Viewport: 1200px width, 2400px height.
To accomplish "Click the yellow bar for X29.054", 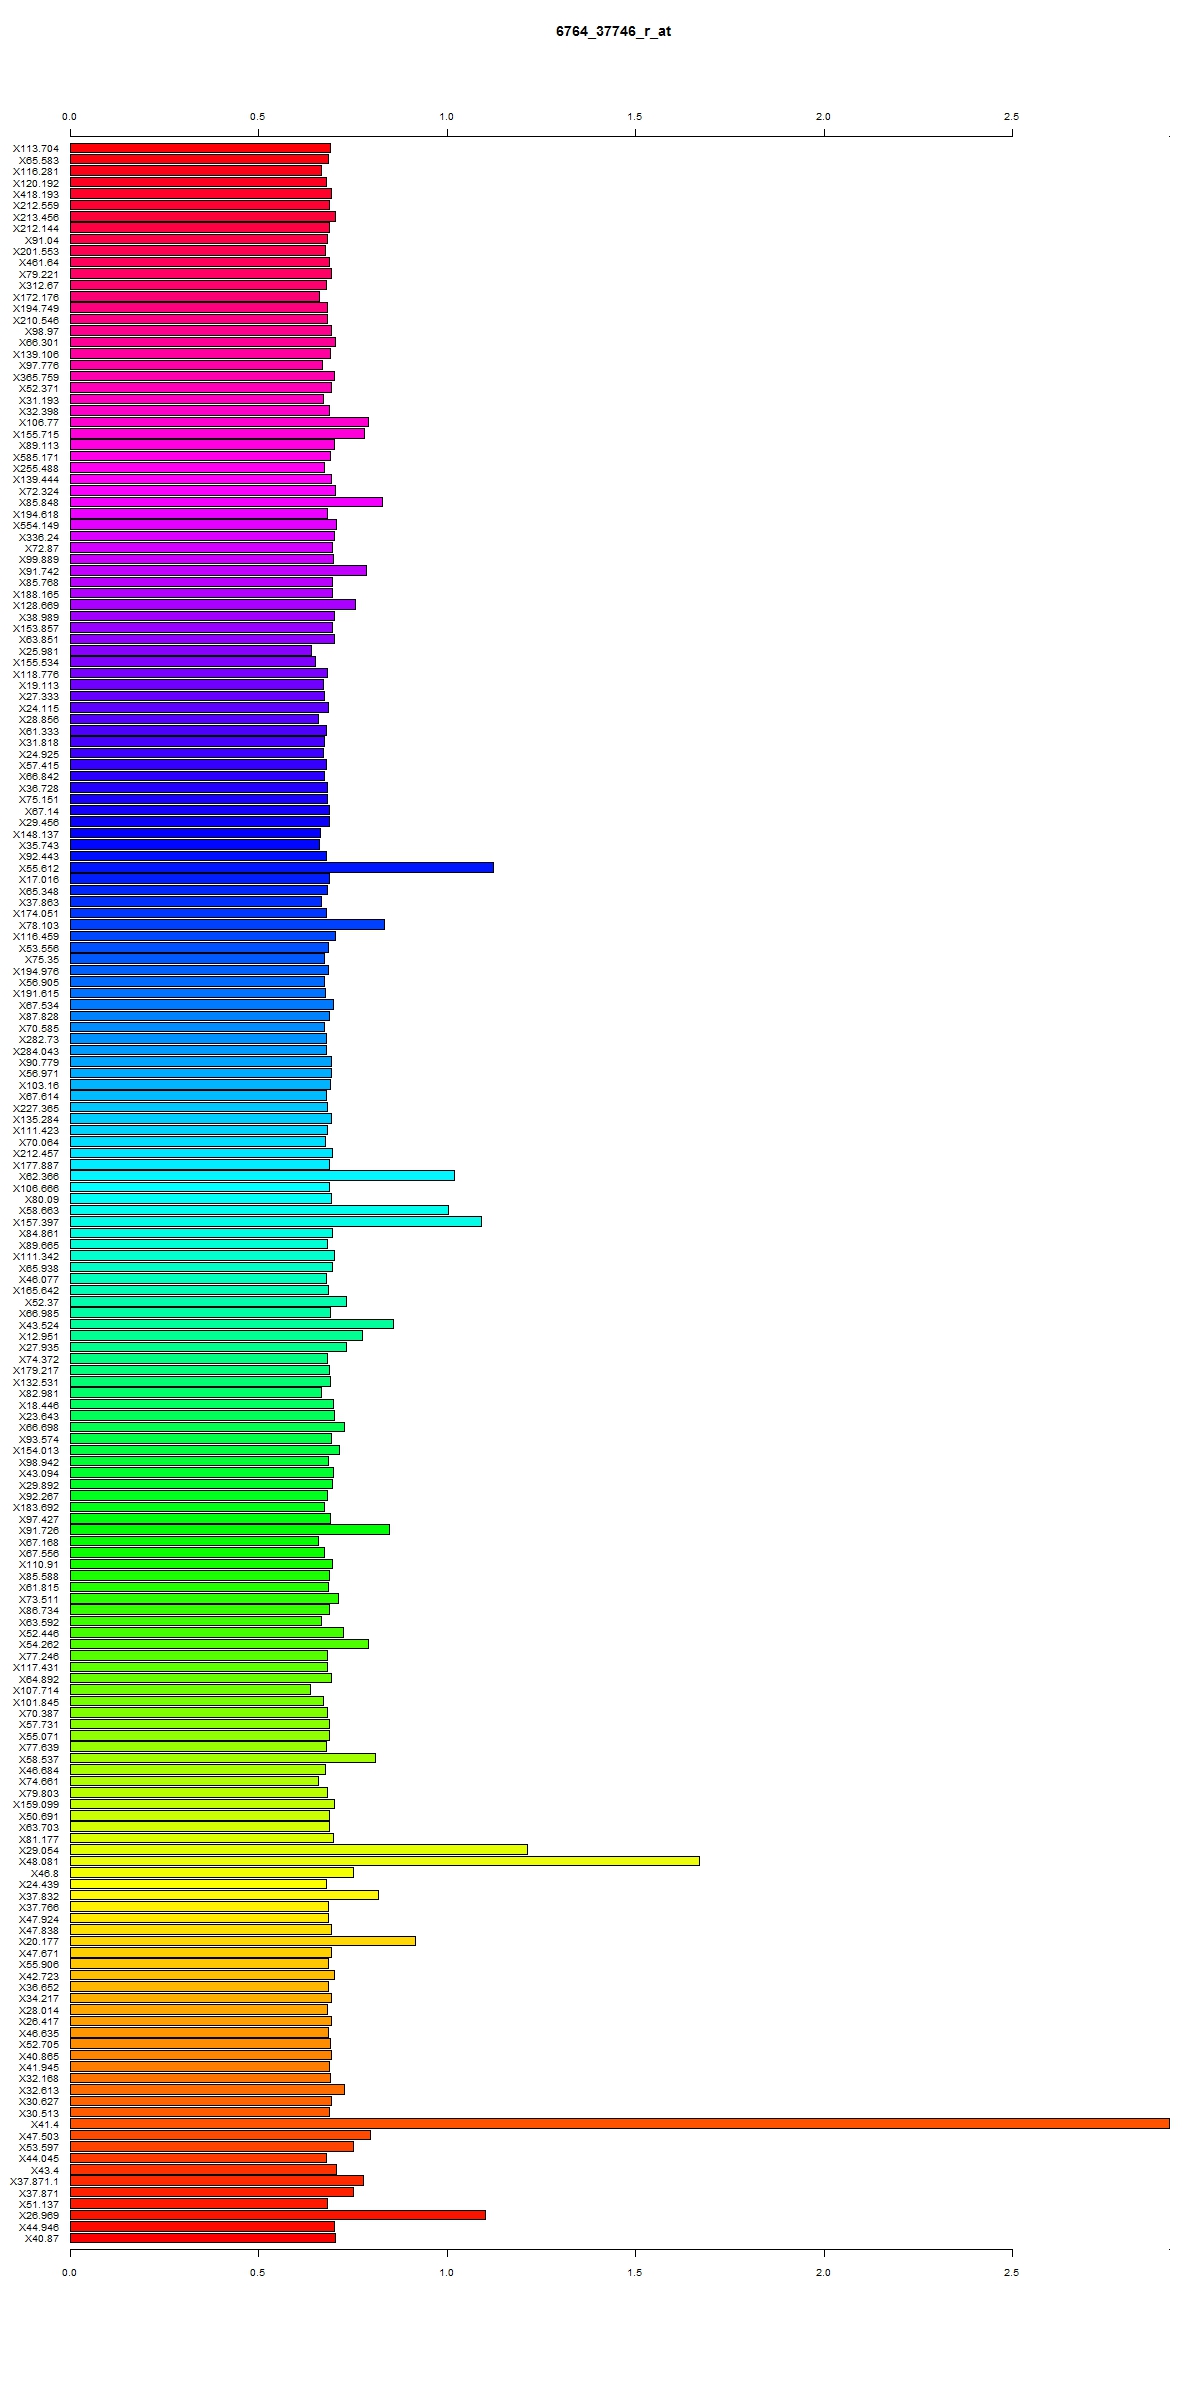I will (299, 1849).
